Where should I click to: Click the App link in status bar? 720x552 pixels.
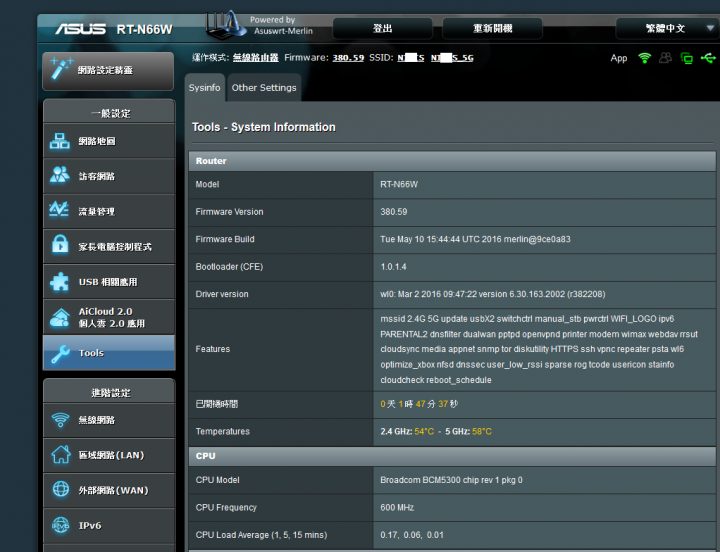coord(619,58)
